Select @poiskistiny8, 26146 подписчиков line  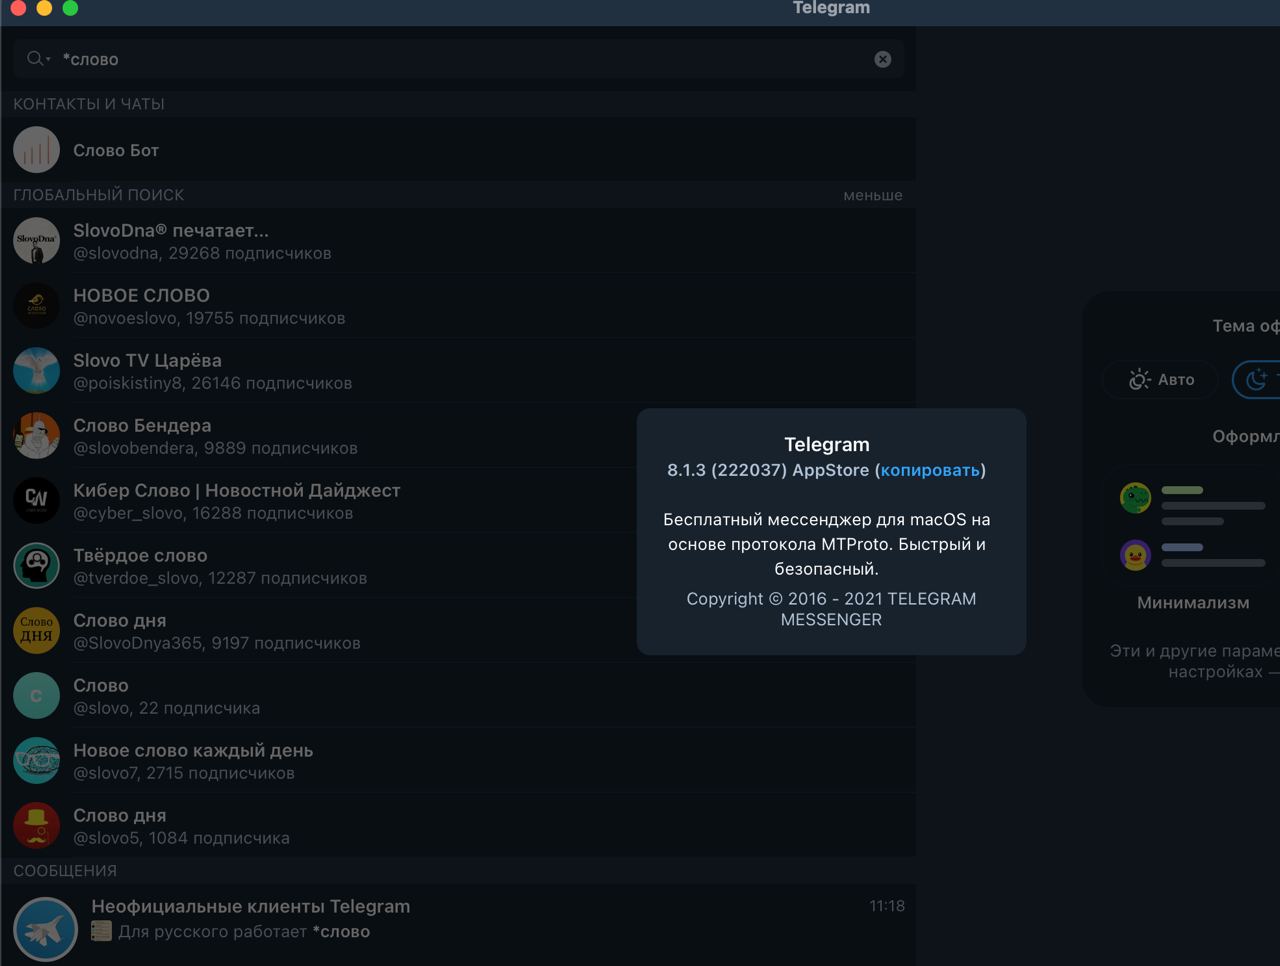coord(212,383)
